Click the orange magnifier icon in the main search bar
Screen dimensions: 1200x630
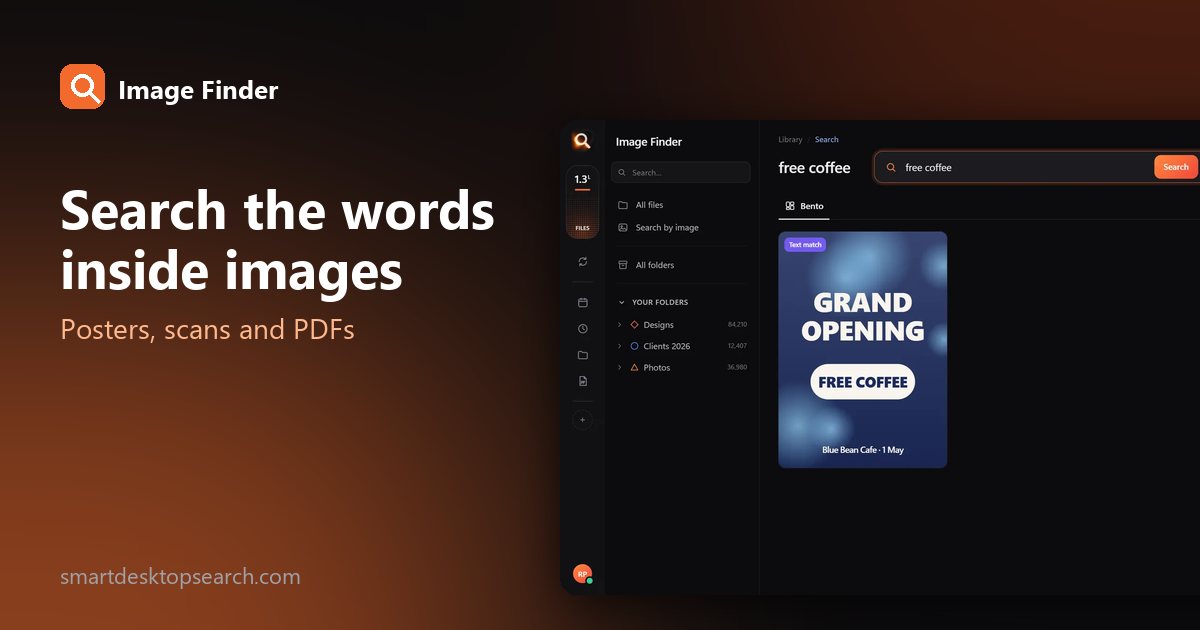click(891, 168)
